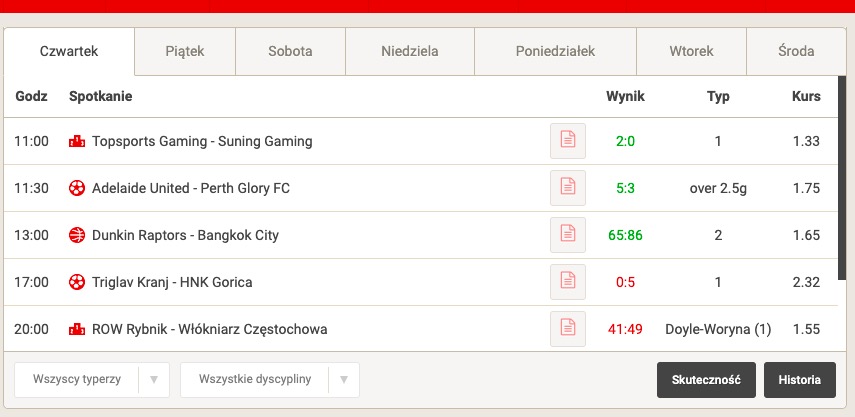
Task: Click the Historia button
Action: [x=799, y=380]
